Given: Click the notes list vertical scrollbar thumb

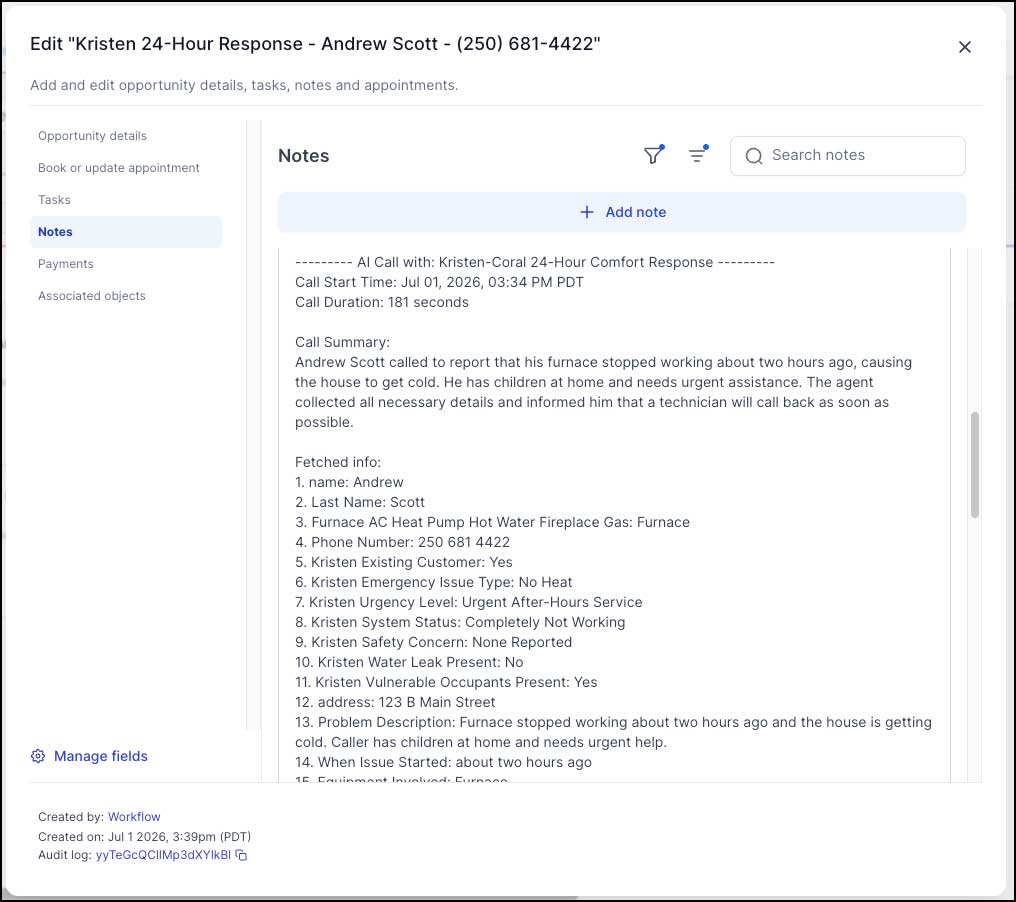Looking at the screenshot, I should point(975,465).
